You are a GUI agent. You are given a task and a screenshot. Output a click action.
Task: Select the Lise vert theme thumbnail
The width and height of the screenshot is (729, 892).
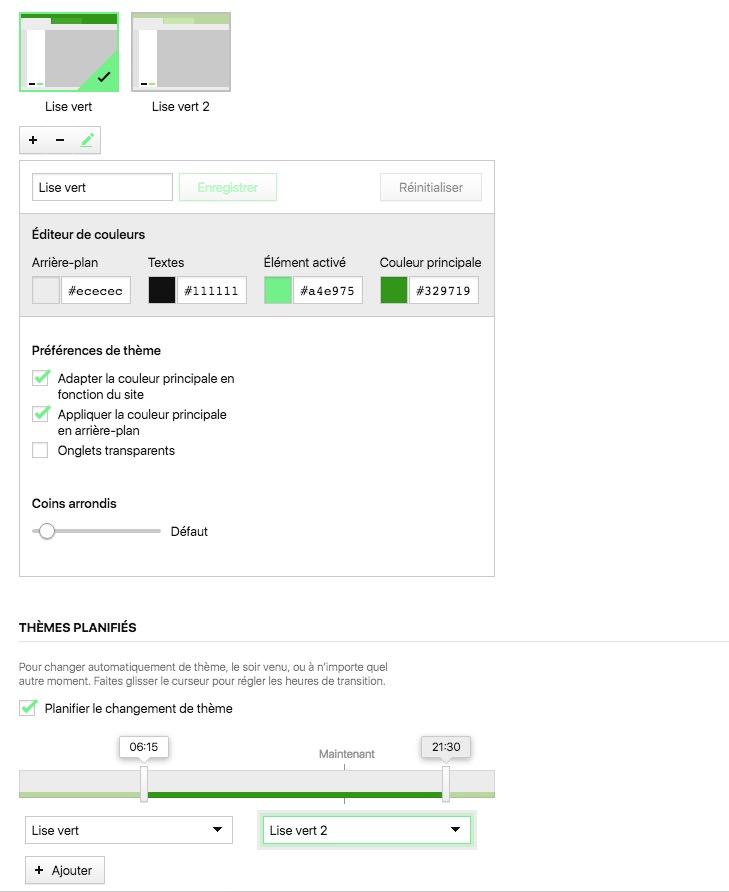coord(69,52)
